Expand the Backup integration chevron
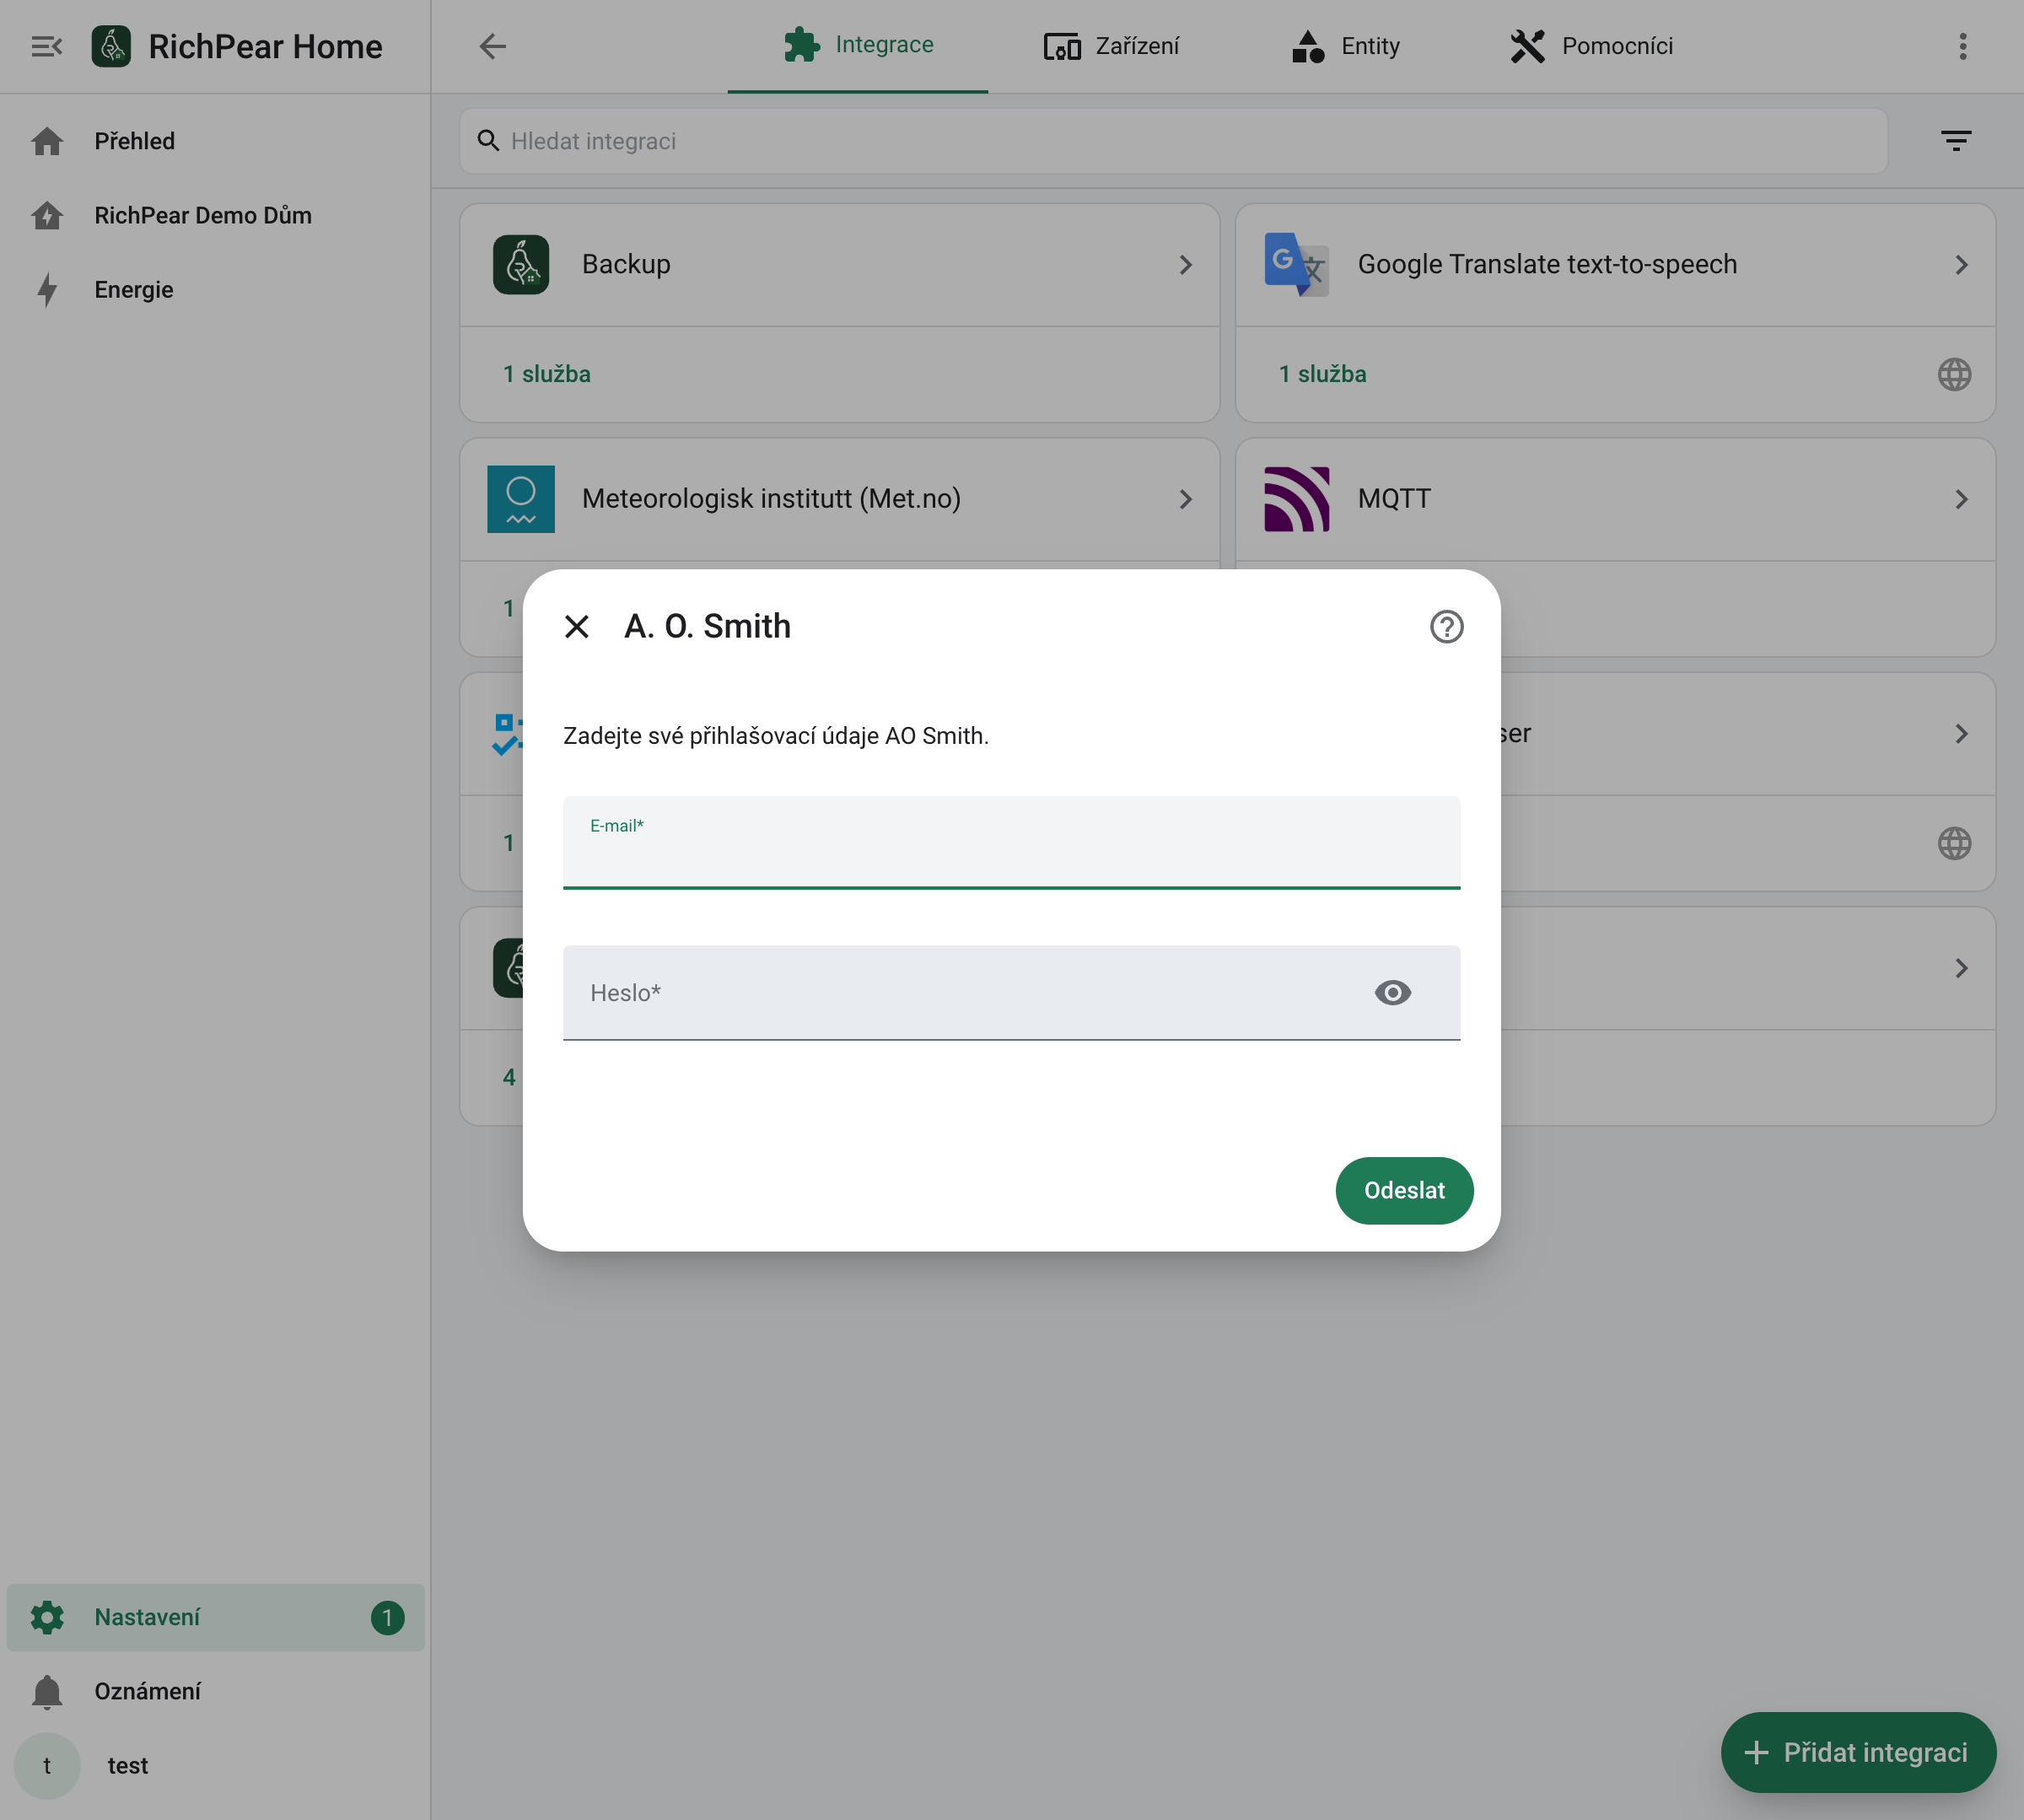Viewport: 2024px width, 1820px height. click(x=1186, y=265)
